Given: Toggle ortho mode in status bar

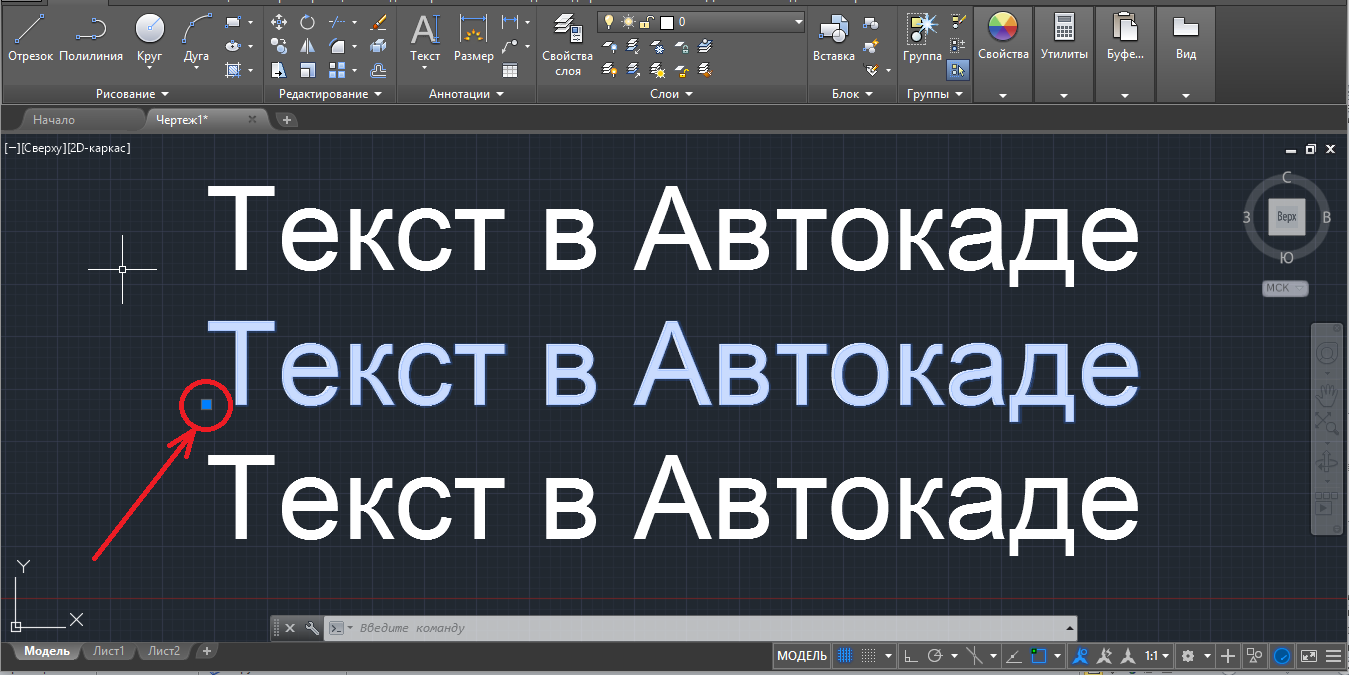Looking at the screenshot, I should tap(911, 656).
